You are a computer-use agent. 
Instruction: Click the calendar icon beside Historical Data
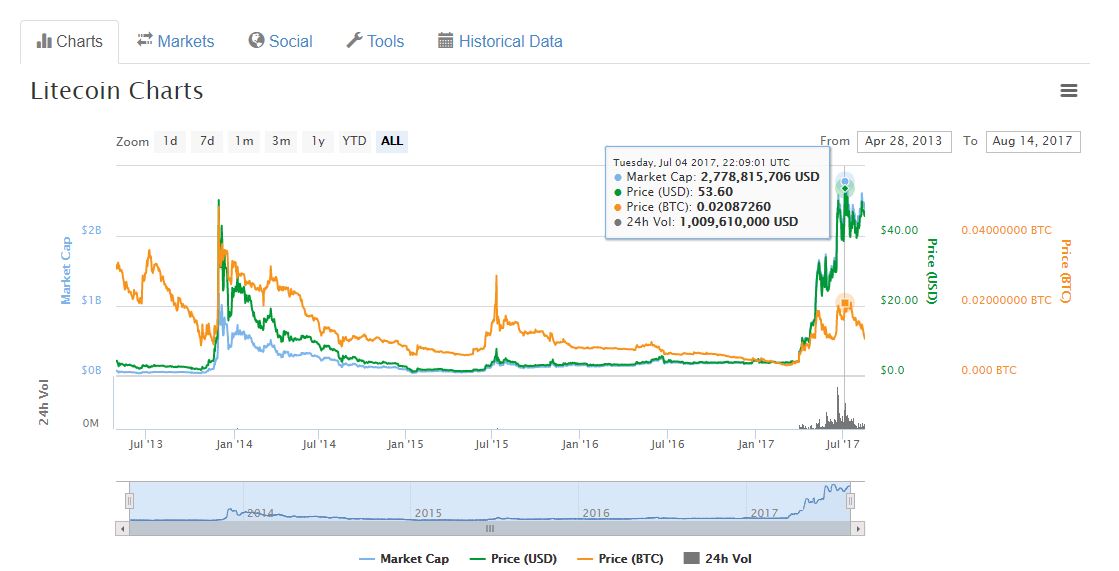coord(445,41)
